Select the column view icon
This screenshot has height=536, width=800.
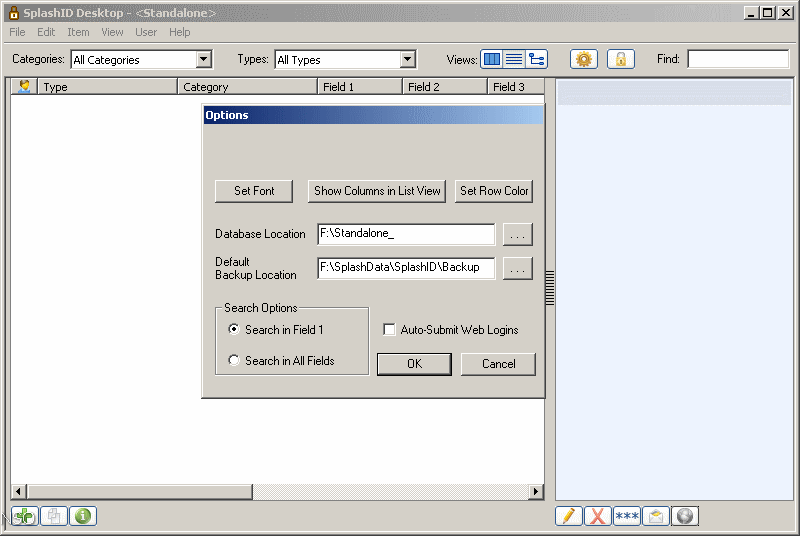click(x=491, y=59)
